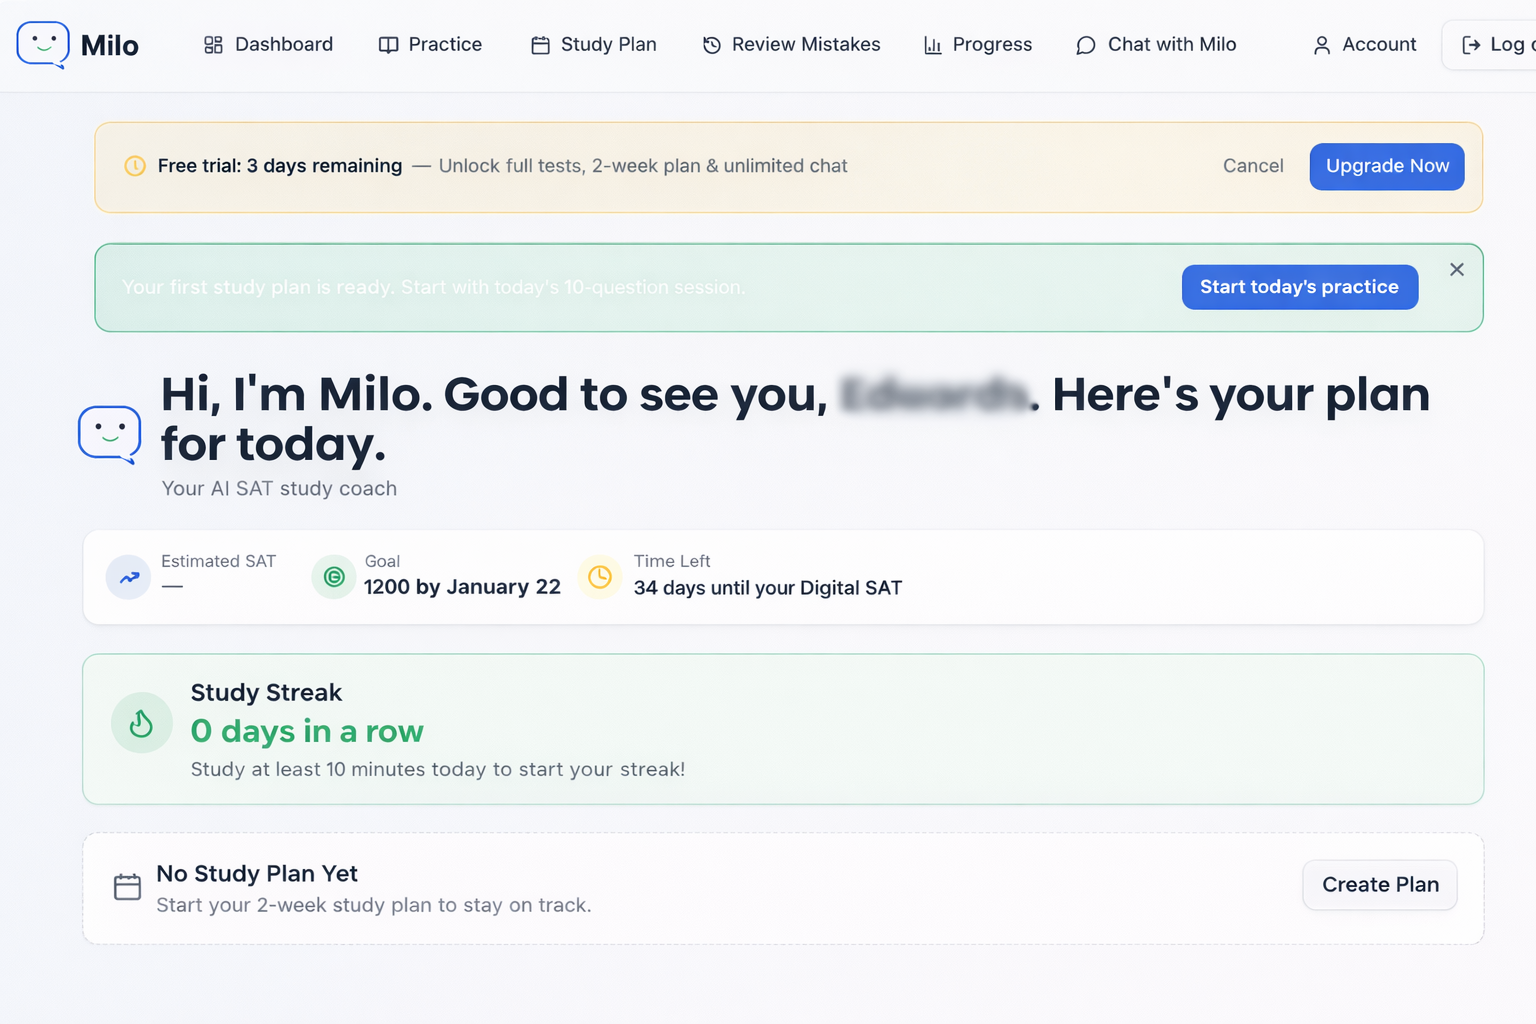Viewport: 1536px width, 1024px height.
Task: Click the Milo logo in header
Action: pos(77,45)
